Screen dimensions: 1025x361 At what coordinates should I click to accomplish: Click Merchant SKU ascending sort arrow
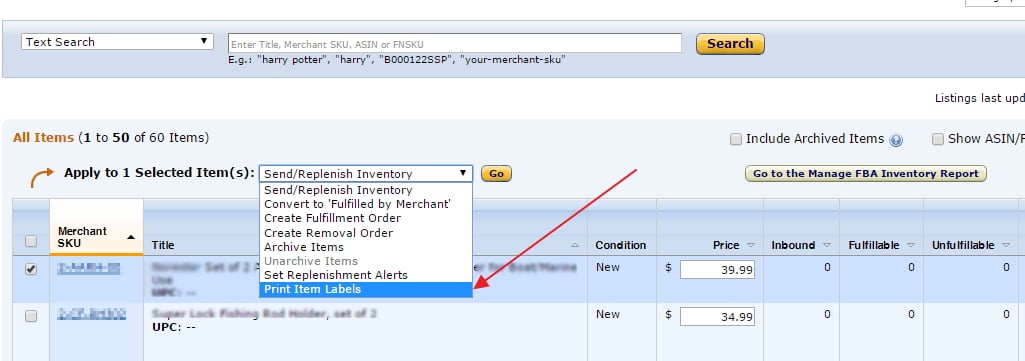[131, 237]
